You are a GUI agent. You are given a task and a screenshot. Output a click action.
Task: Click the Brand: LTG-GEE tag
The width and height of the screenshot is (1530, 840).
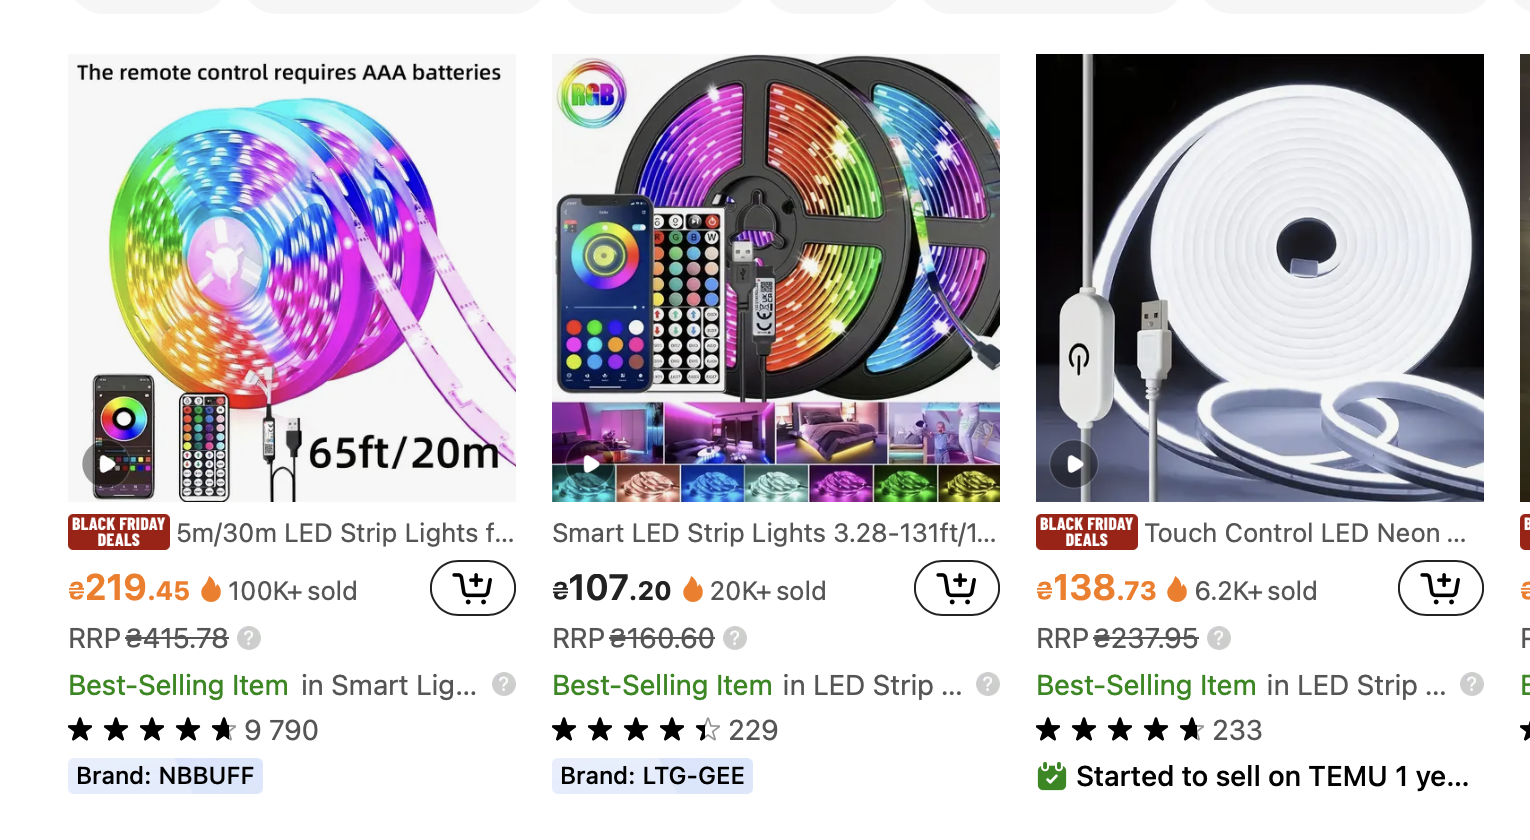pos(652,776)
